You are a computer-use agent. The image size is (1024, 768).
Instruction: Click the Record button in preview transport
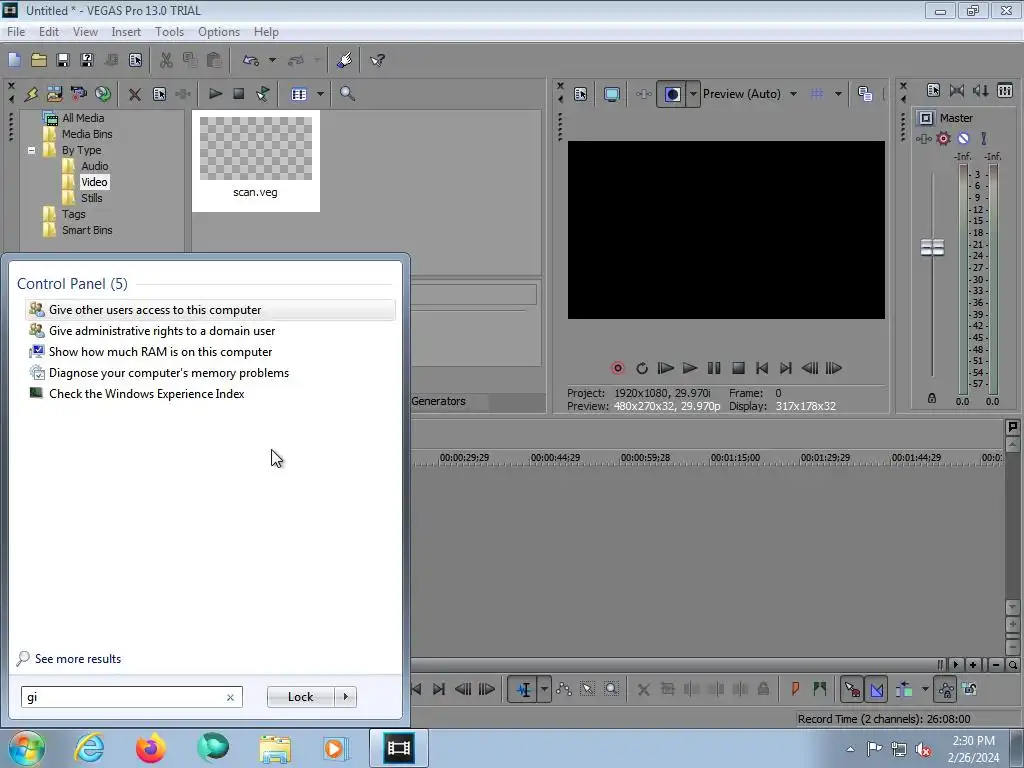click(x=617, y=368)
